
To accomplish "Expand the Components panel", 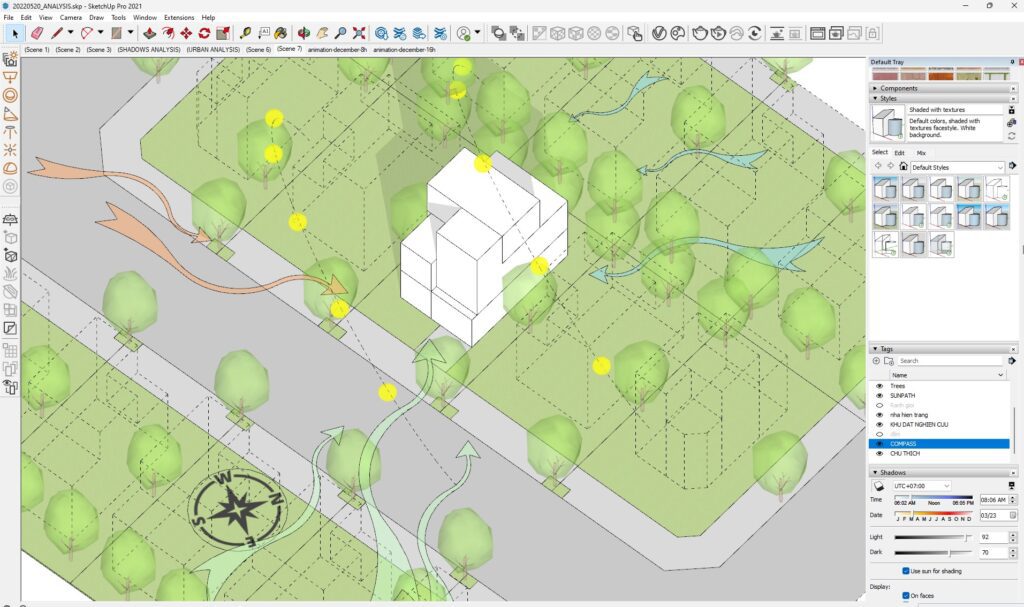I will click(899, 88).
